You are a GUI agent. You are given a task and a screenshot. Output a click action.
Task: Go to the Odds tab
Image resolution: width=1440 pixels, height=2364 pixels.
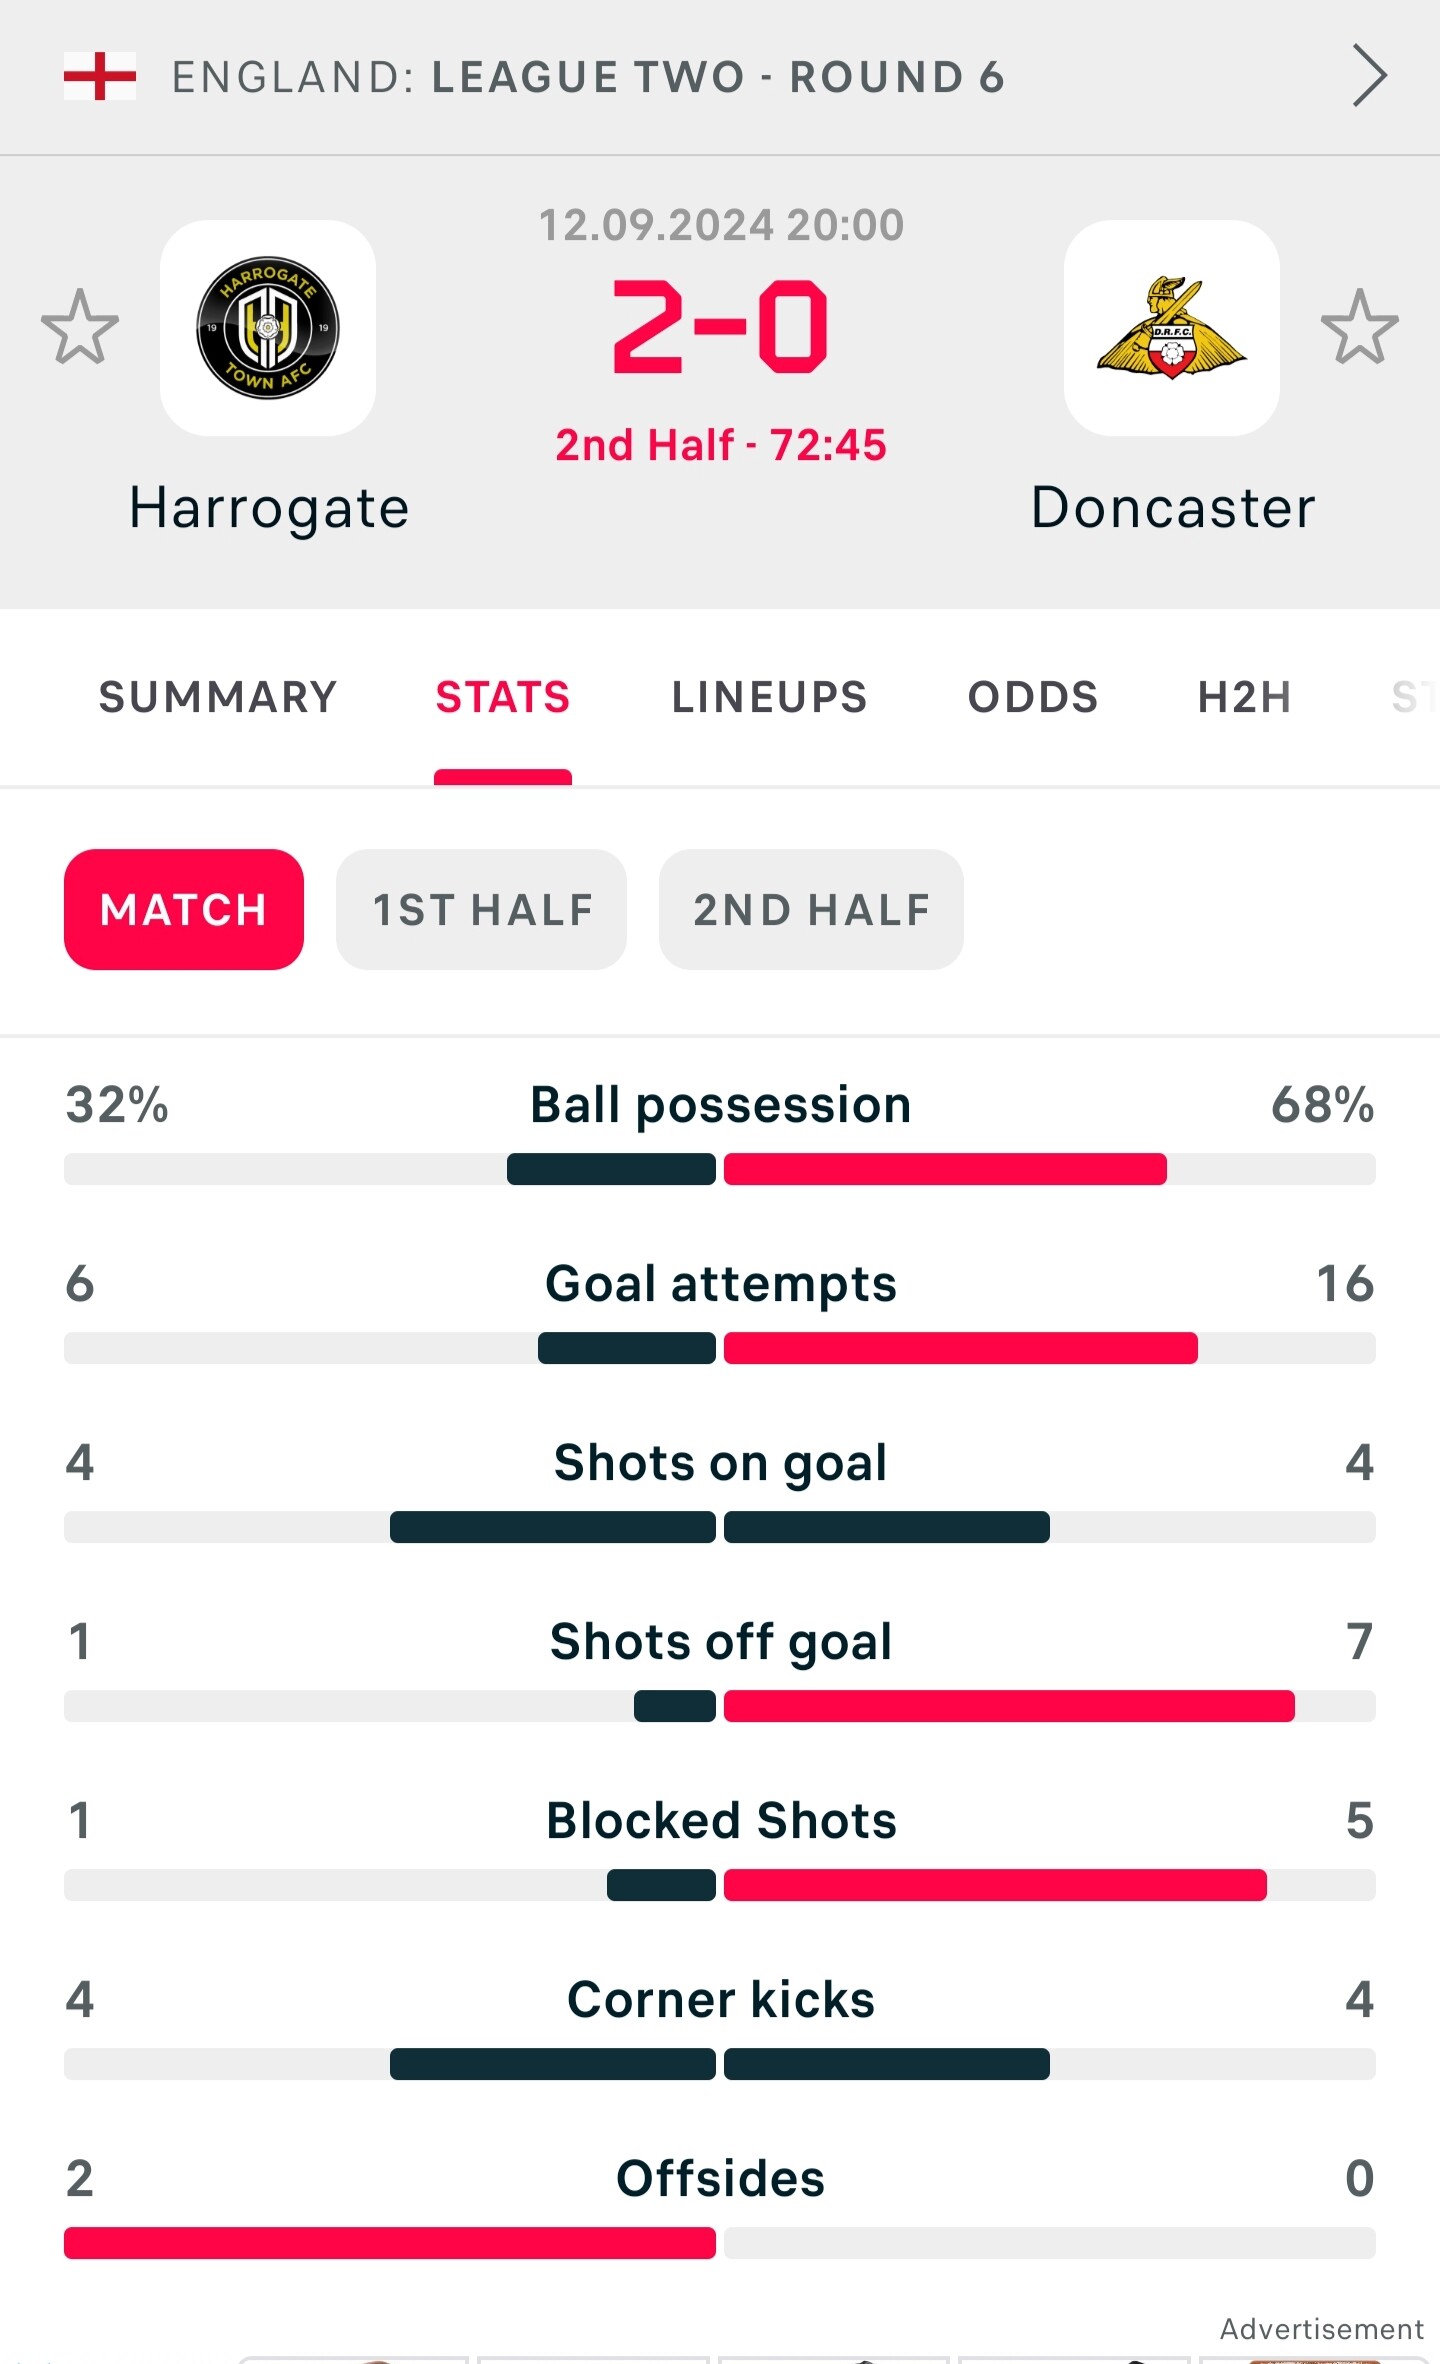coord(1033,697)
